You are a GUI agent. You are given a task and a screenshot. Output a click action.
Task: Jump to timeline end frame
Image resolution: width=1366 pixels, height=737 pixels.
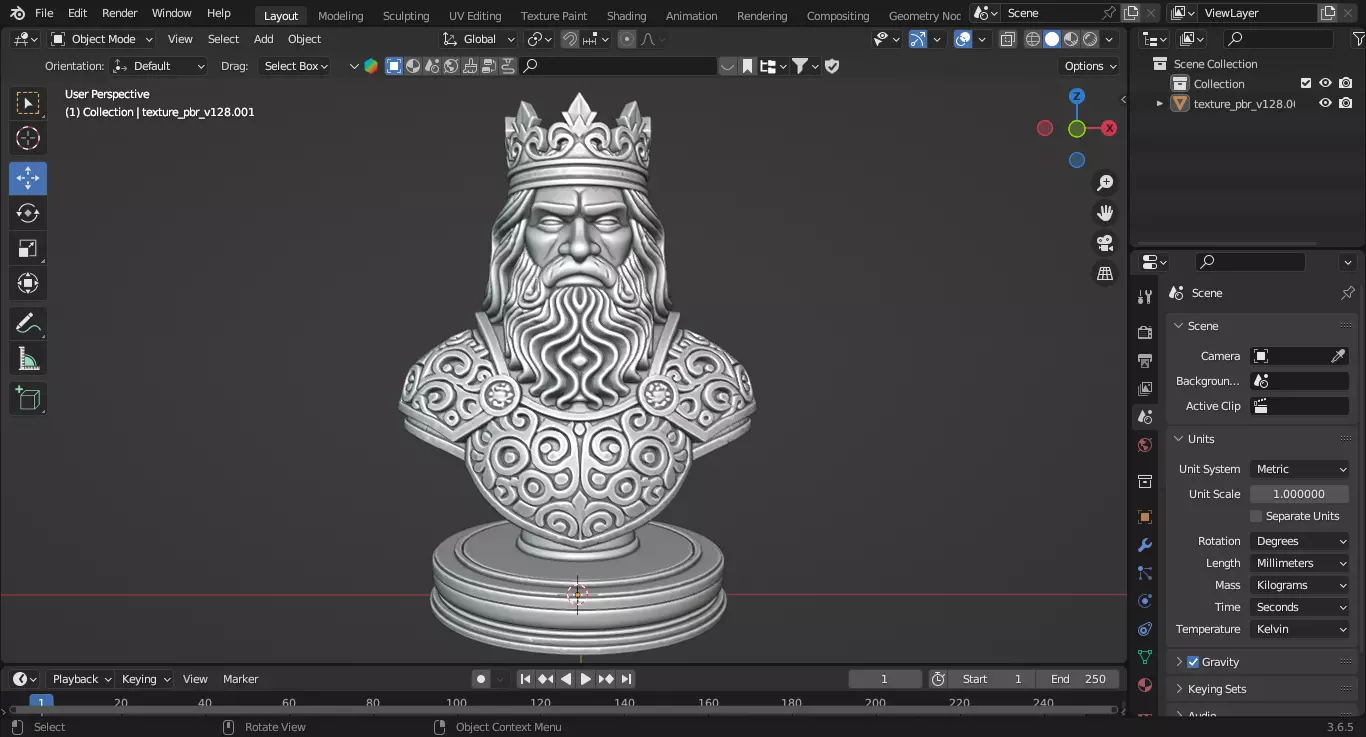(x=626, y=679)
